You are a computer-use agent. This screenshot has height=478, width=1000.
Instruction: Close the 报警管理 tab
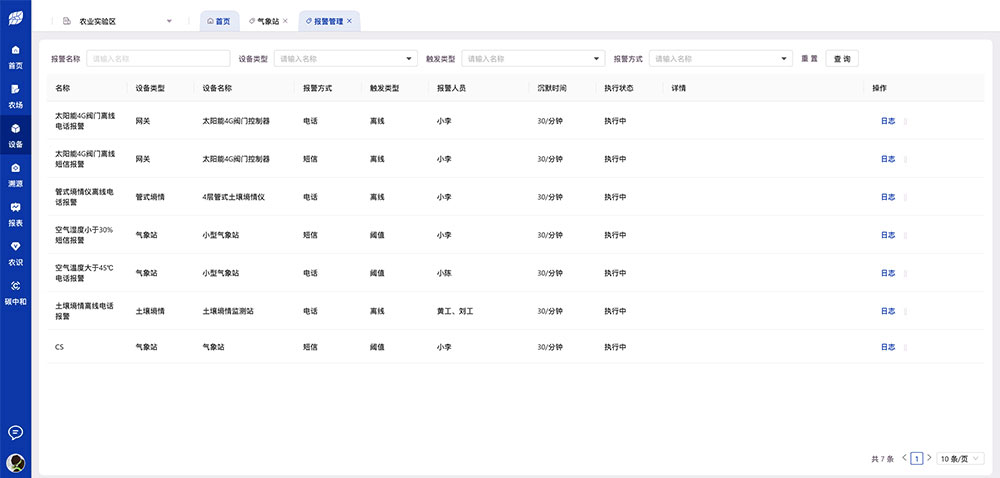(x=349, y=21)
